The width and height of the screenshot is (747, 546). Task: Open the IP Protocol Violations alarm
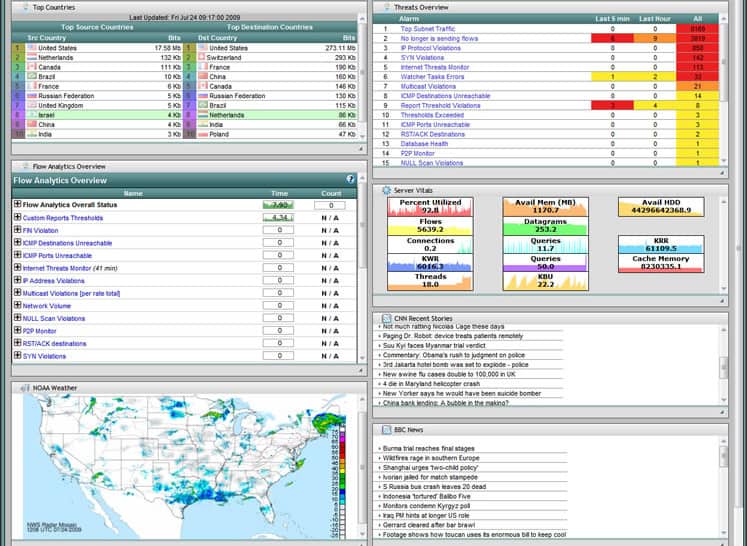point(431,48)
